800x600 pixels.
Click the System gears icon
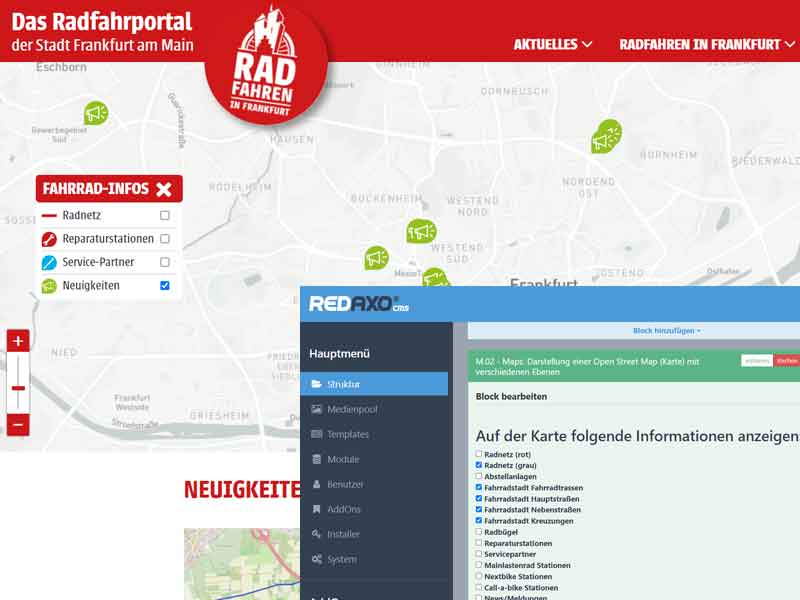tap(316, 559)
